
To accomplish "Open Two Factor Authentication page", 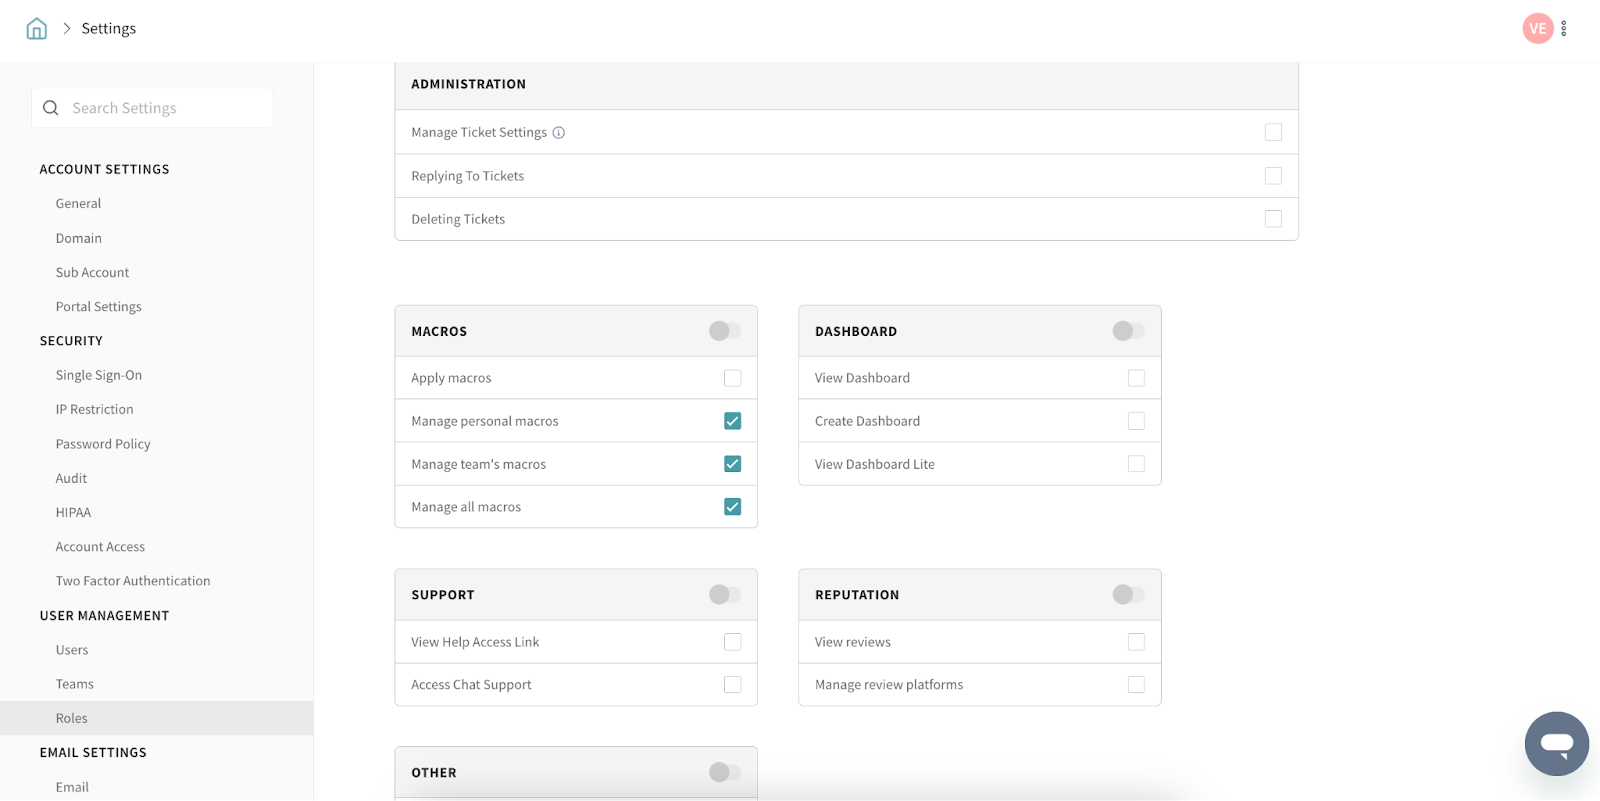I will [x=133, y=581].
